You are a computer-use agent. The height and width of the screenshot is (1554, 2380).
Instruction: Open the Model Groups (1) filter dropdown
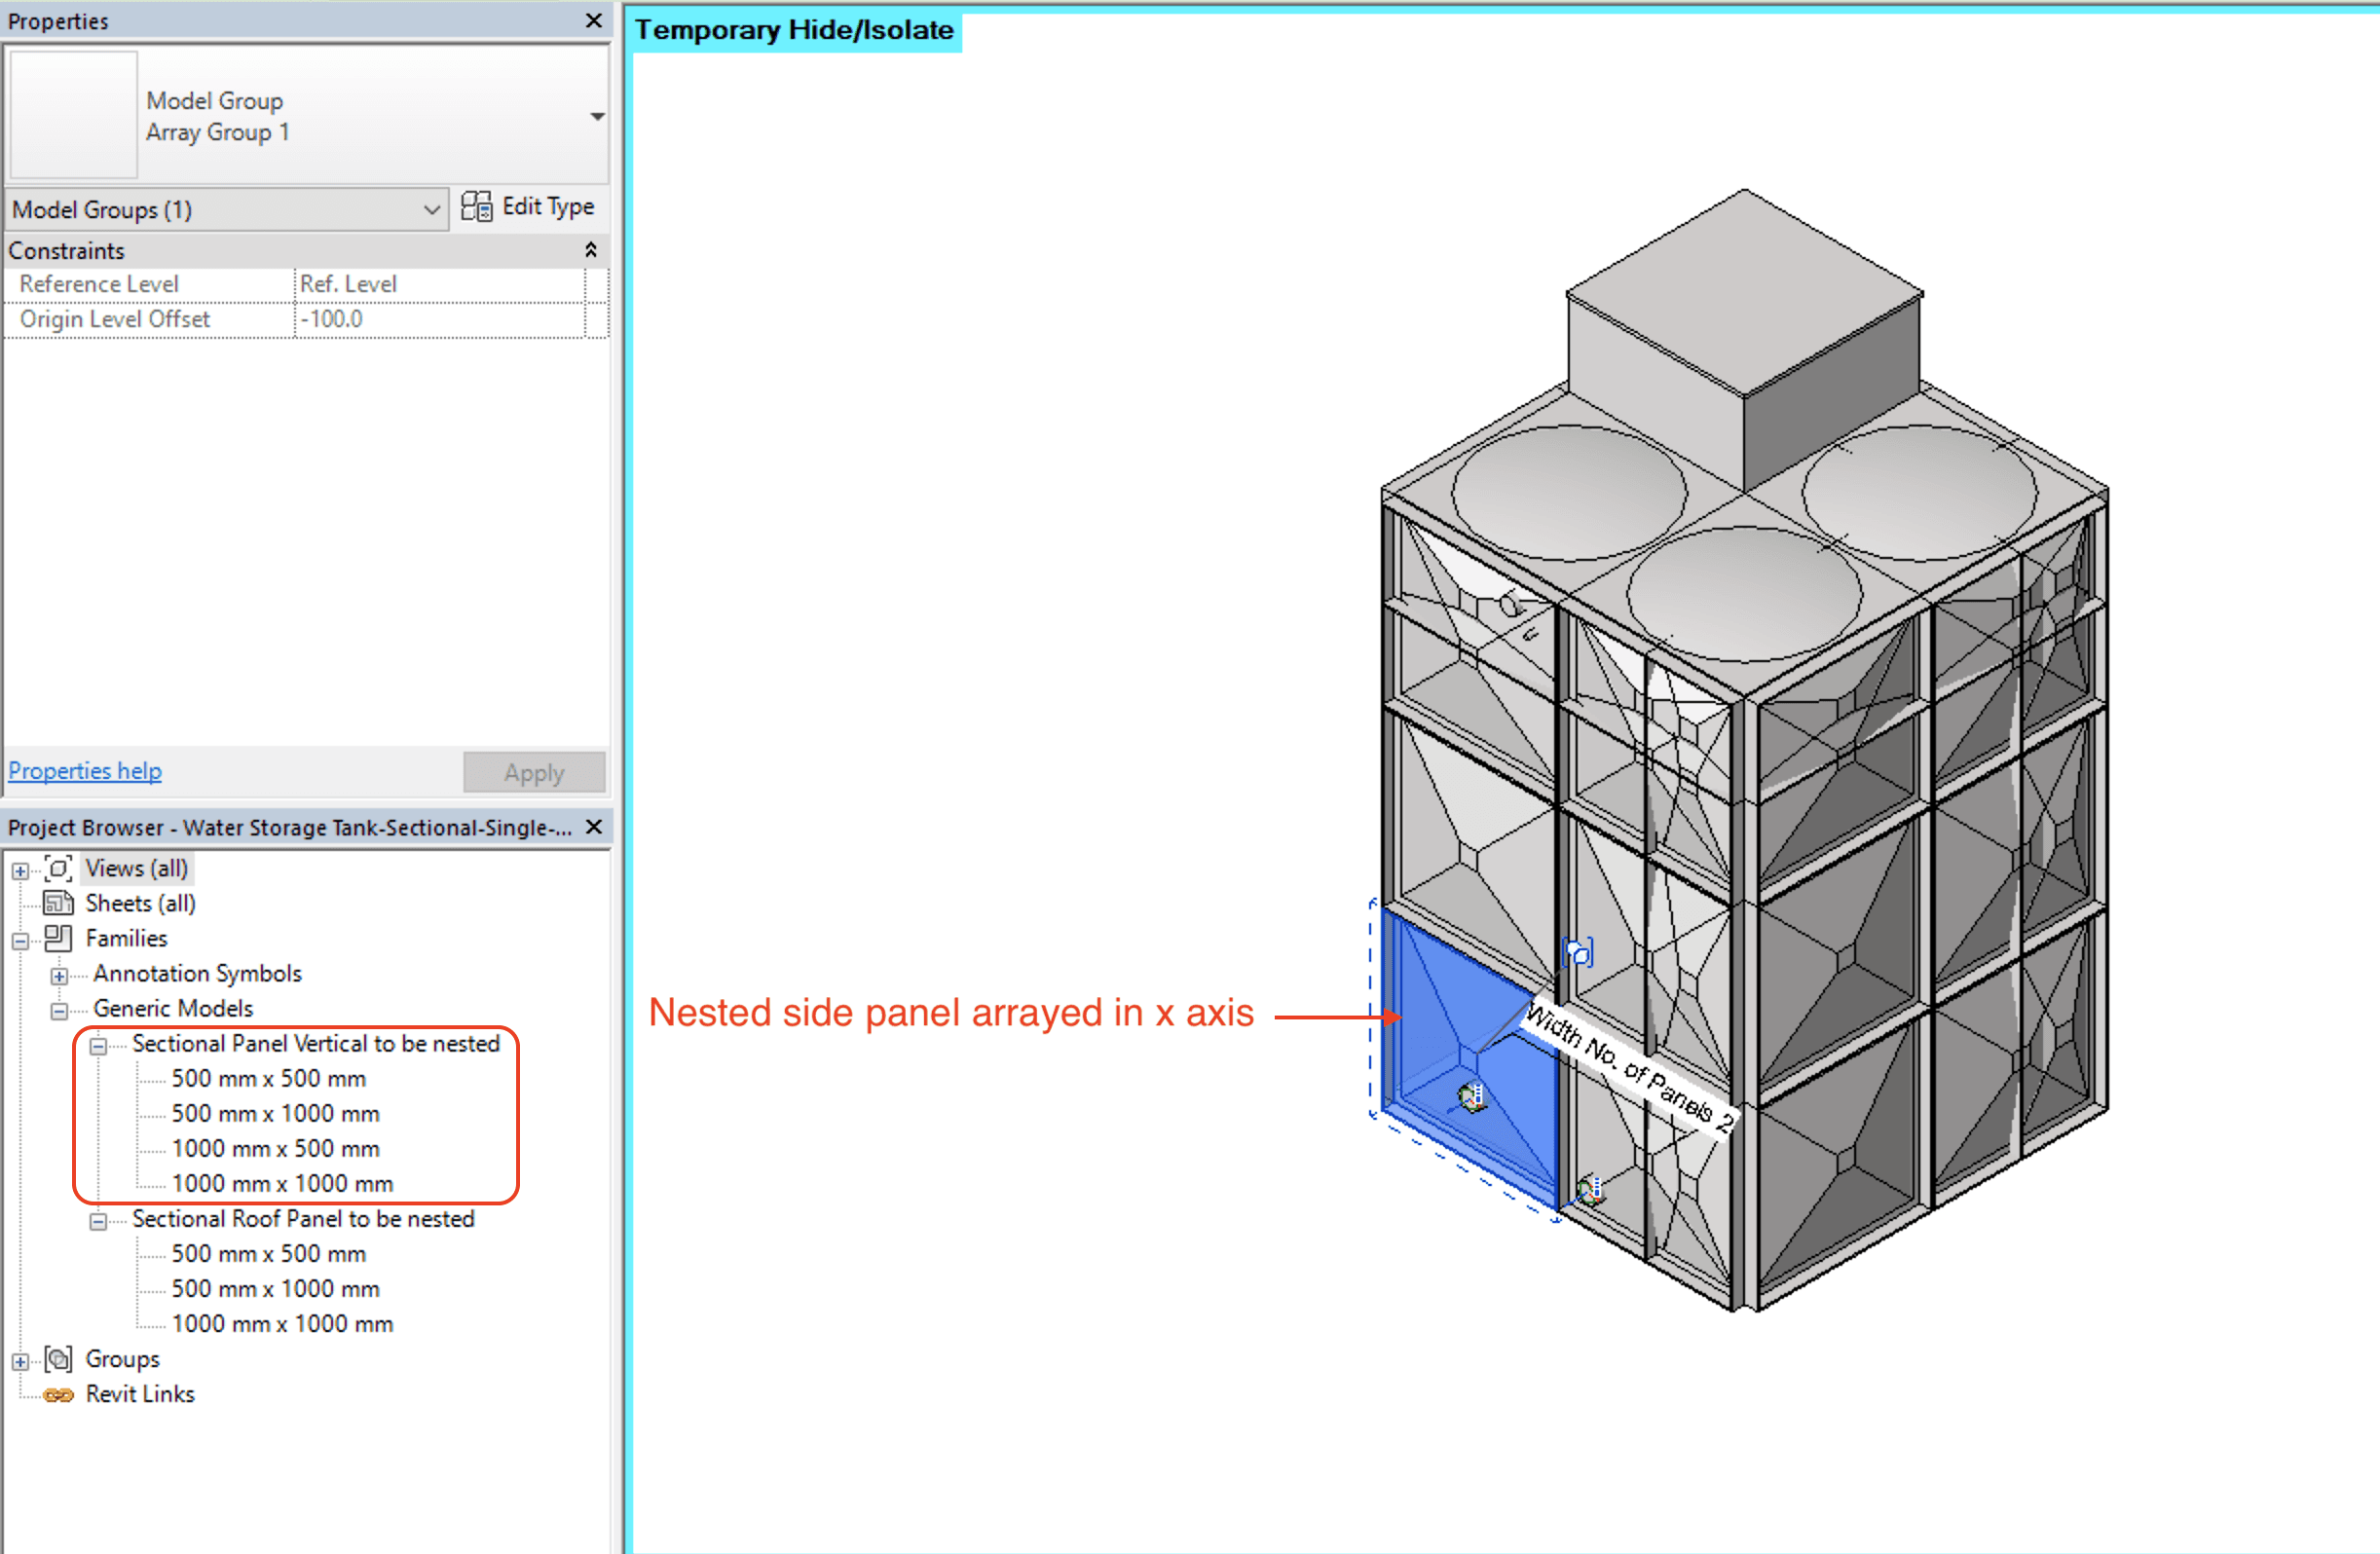(431, 210)
